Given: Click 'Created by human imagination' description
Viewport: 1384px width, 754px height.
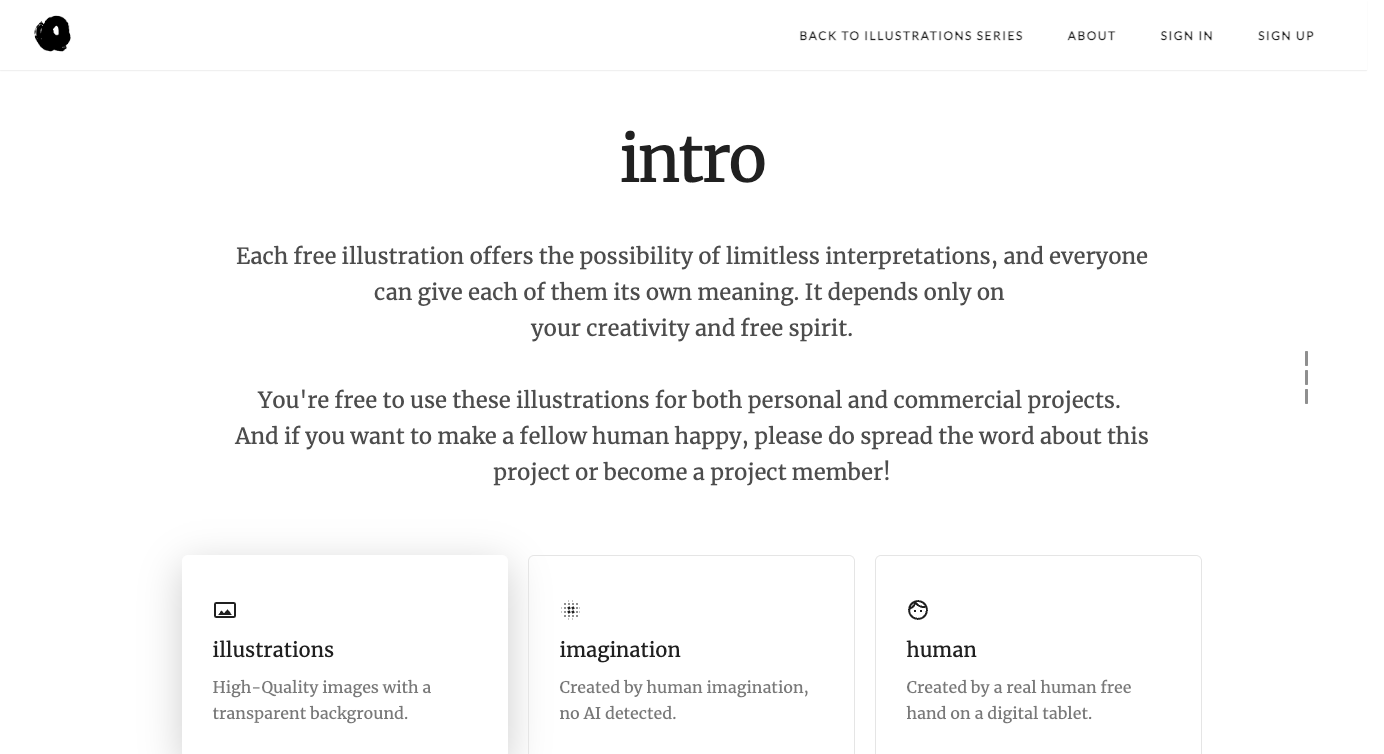Looking at the screenshot, I should pyautogui.click(x=684, y=700).
